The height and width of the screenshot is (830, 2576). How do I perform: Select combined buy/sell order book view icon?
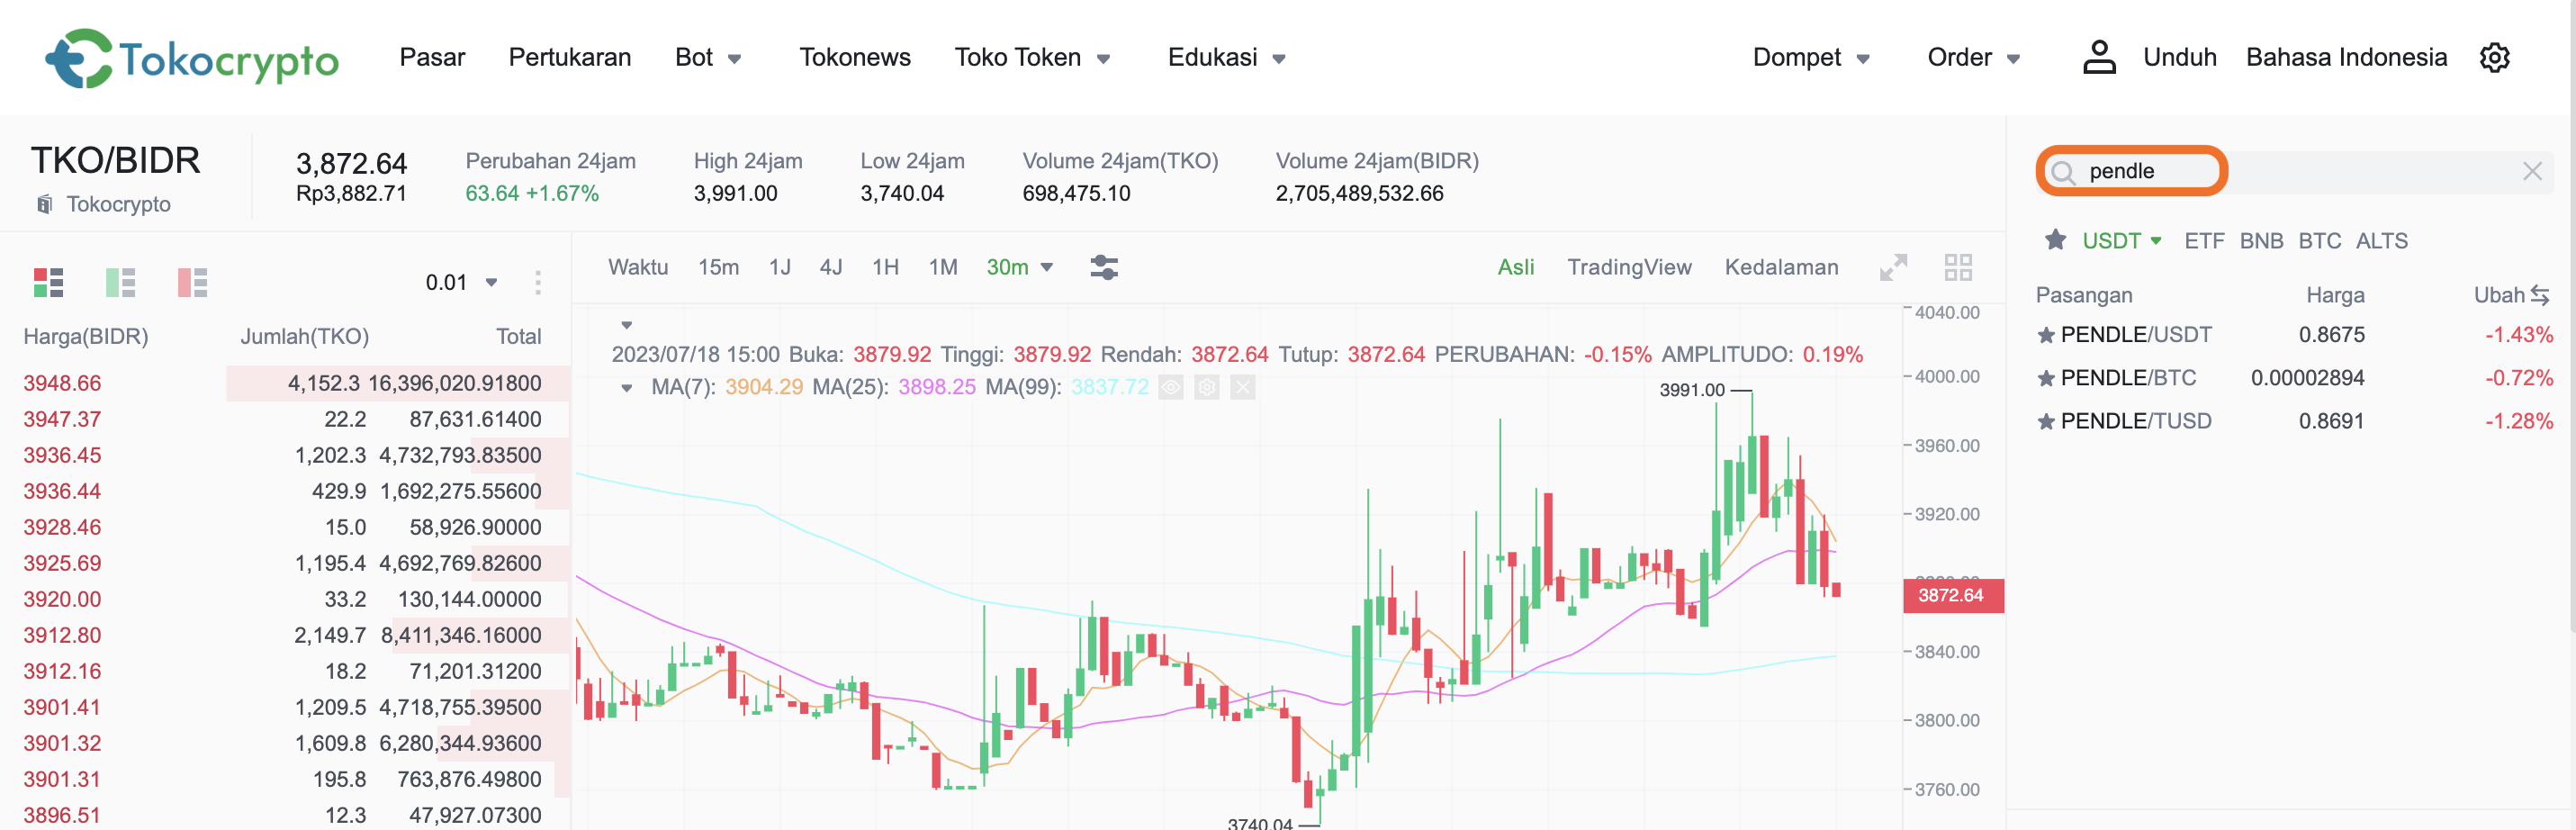point(48,283)
